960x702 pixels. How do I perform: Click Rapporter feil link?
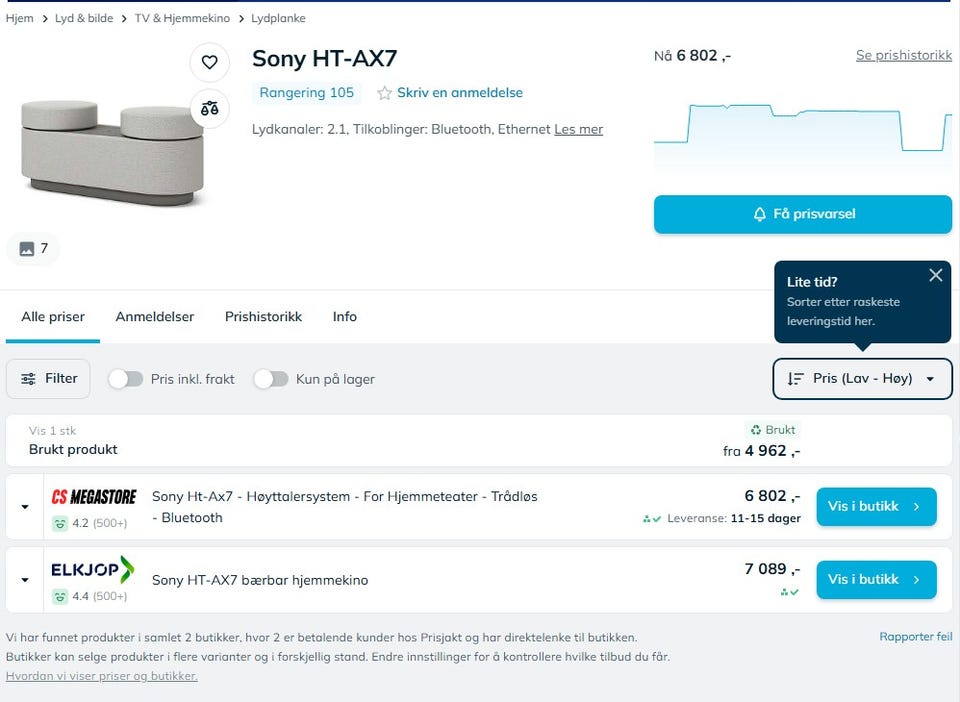tap(916, 637)
